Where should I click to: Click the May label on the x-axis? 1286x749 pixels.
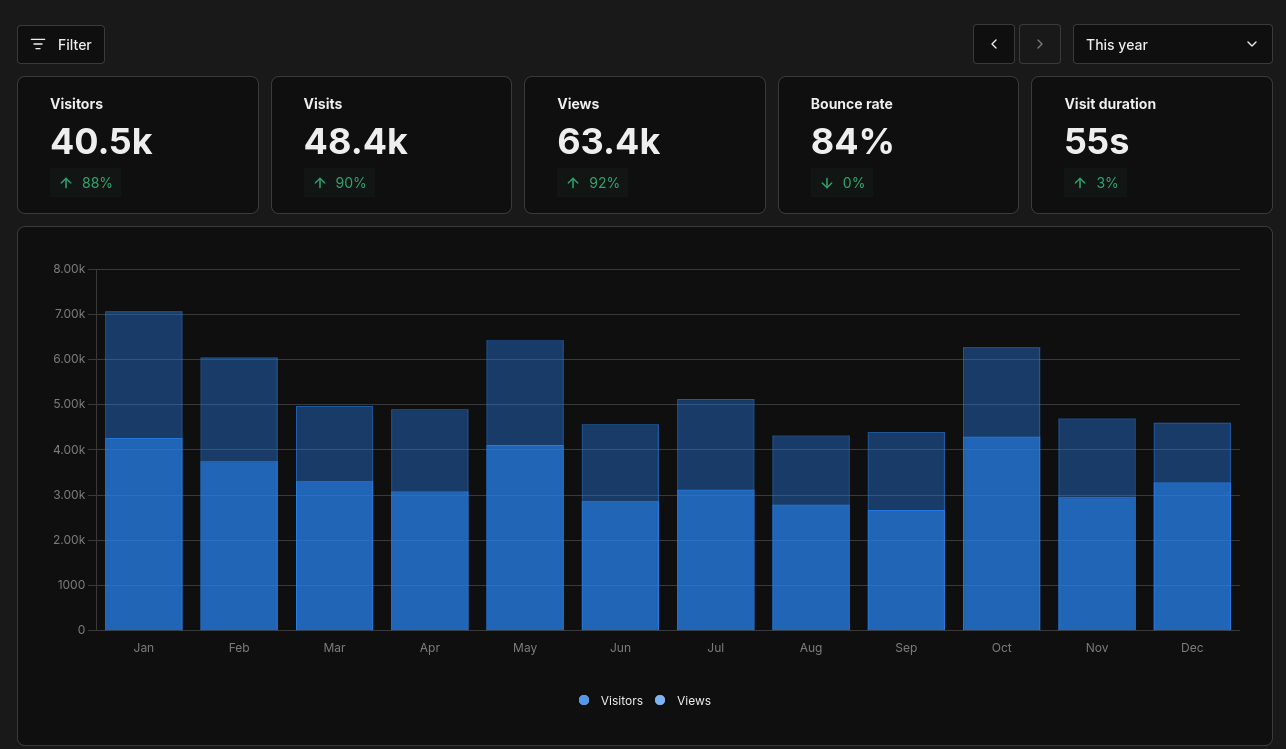coord(525,648)
